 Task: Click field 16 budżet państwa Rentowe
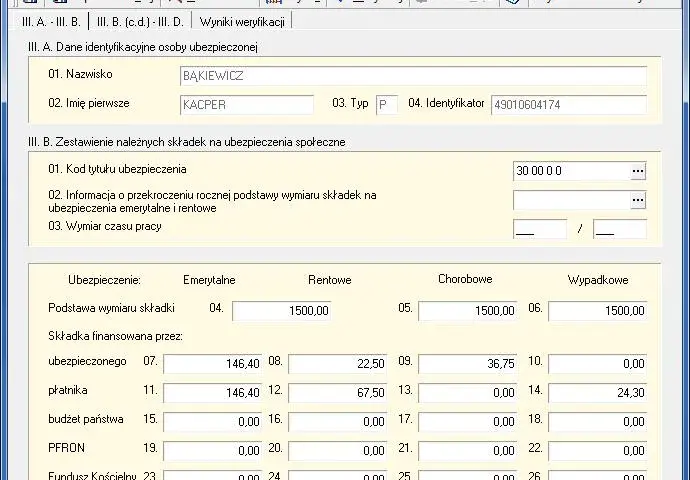338,422
